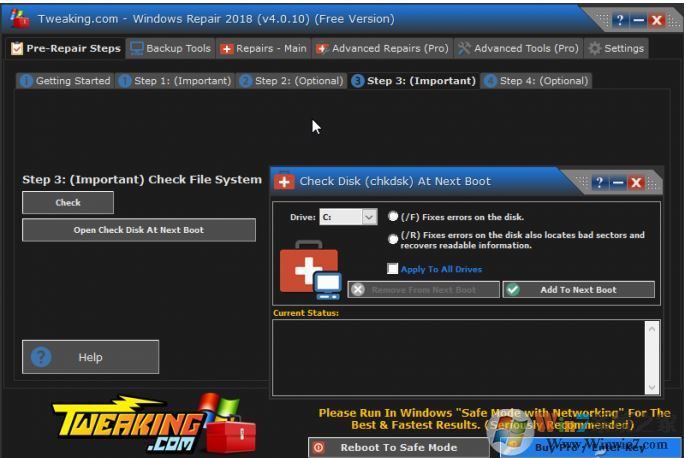
Task: Open the Advanced Tools (Pro) tab
Action: (518, 48)
